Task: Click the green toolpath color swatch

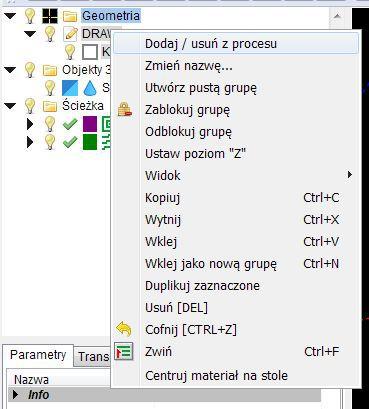Action: point(90,142)
